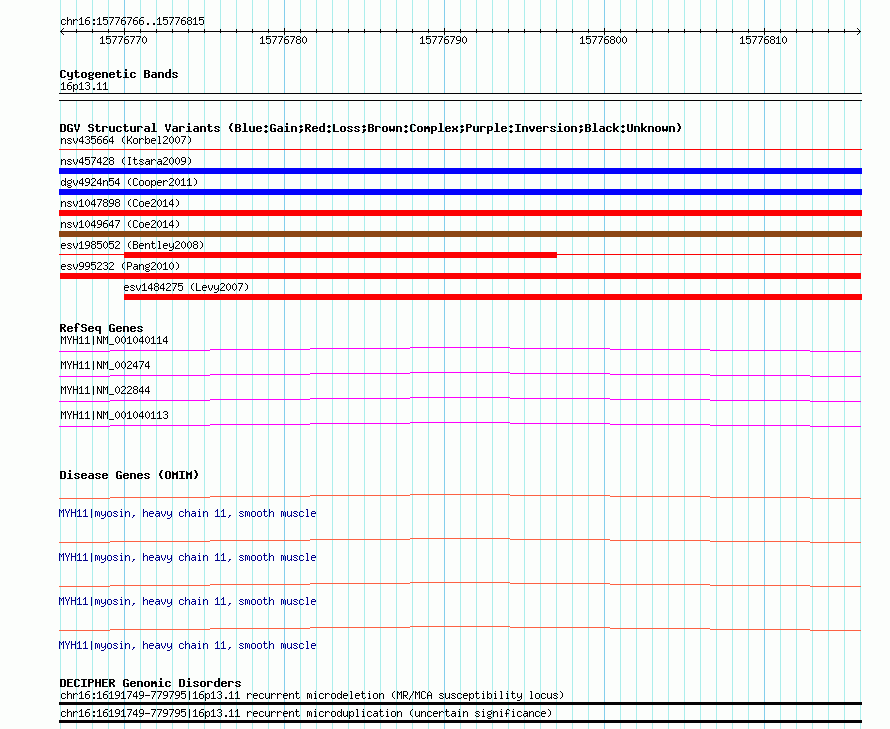Select the Disease Genes (OMIM) track heading
This screenshot has height=729, width=890.
(x=129, y=475)
